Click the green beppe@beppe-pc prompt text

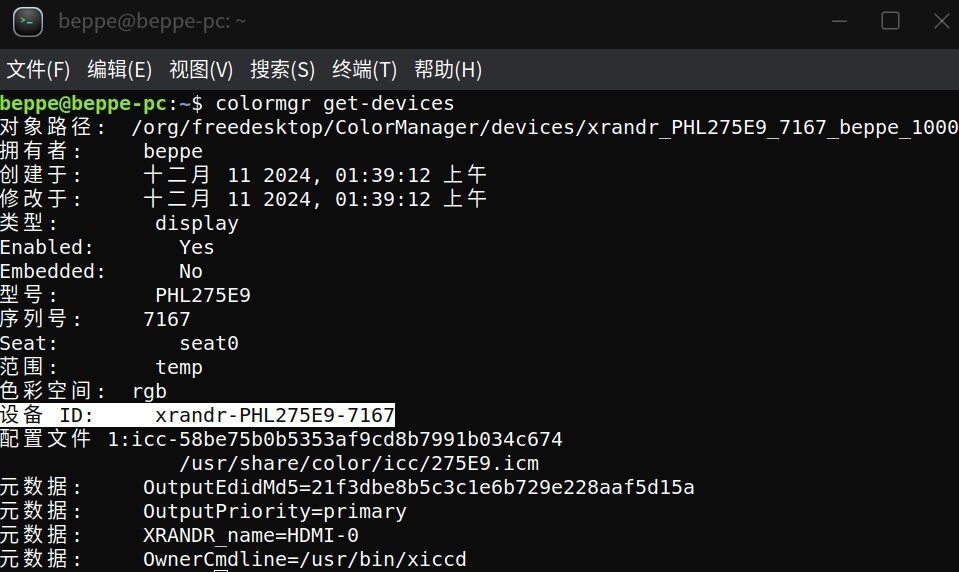pos(83,103)
